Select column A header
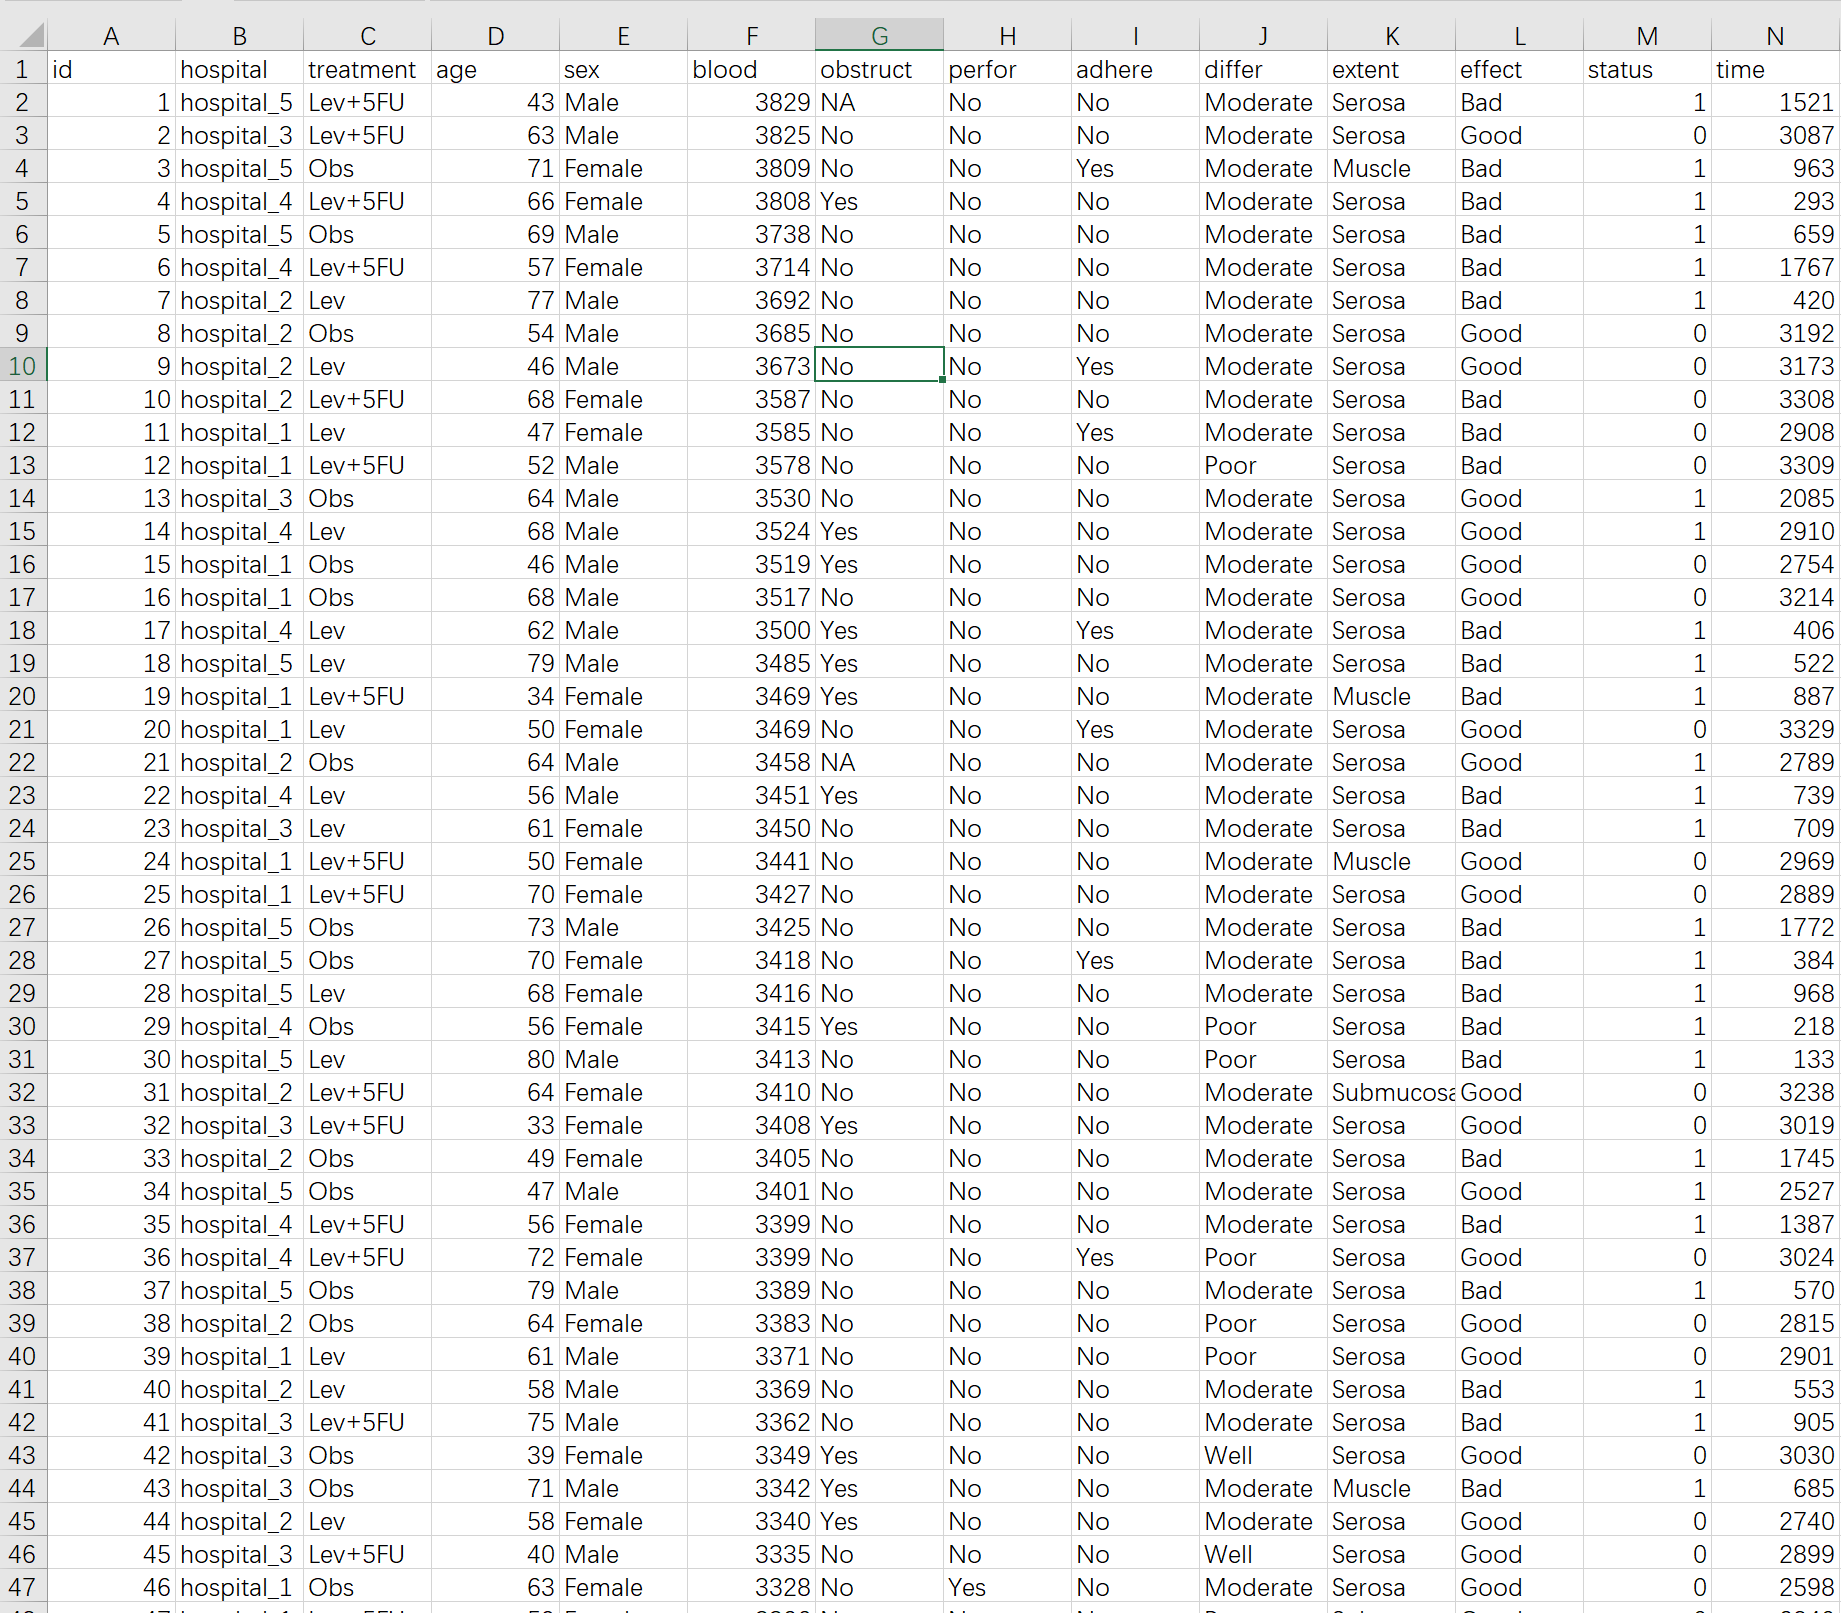Image resolution: width=1841 pixels, height=1613 pixels. (x=111, y=36)
